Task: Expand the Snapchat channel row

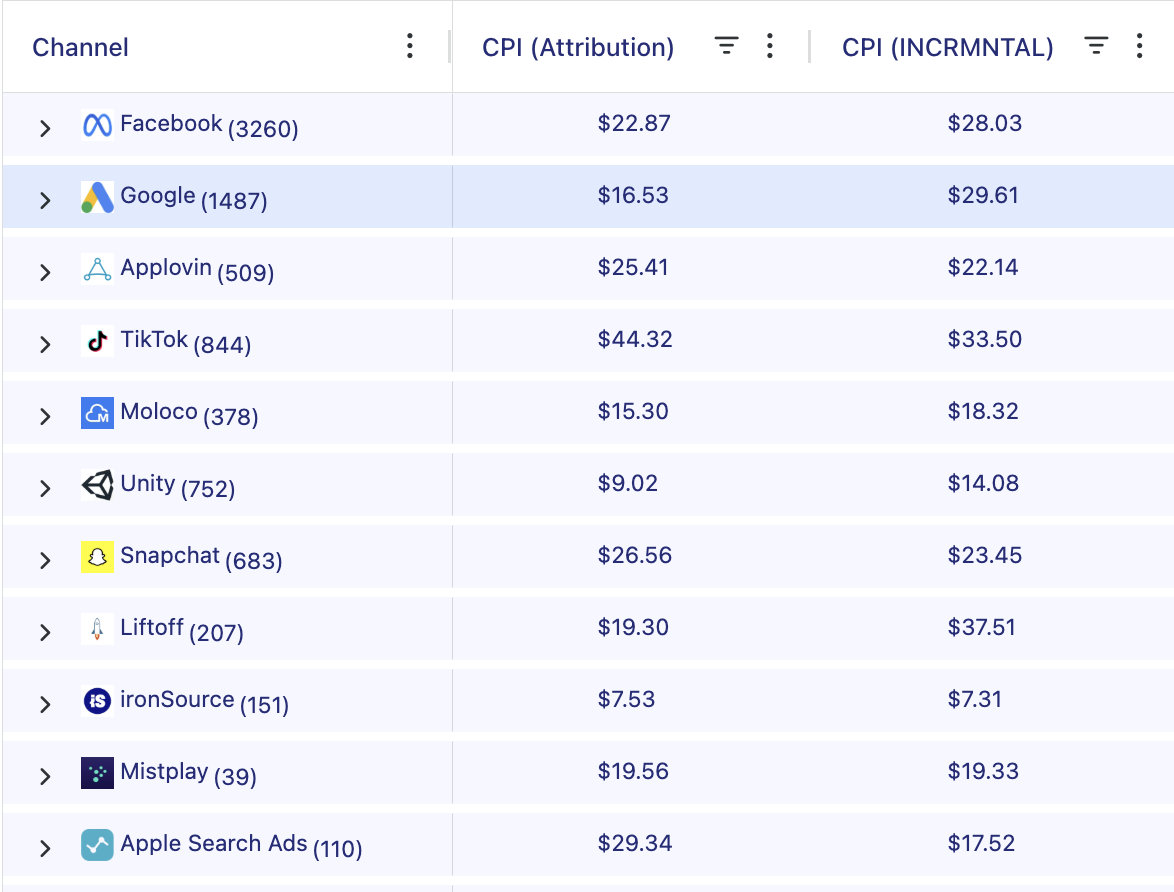Action: 45,559
